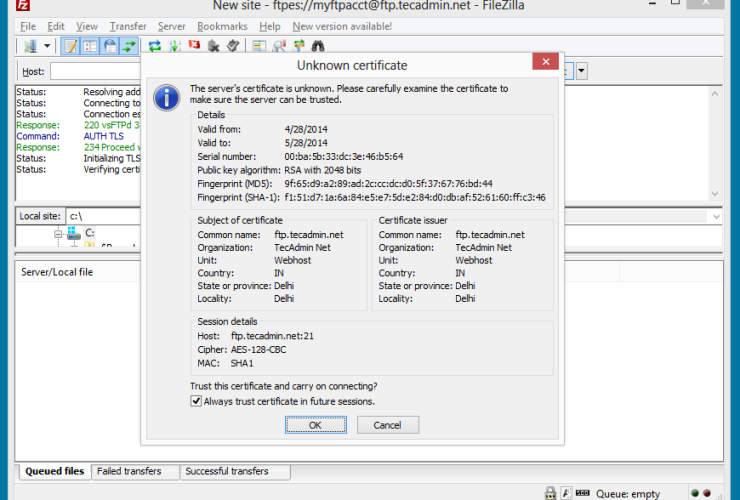Toggle the local directory tree icon

[90, 46]
